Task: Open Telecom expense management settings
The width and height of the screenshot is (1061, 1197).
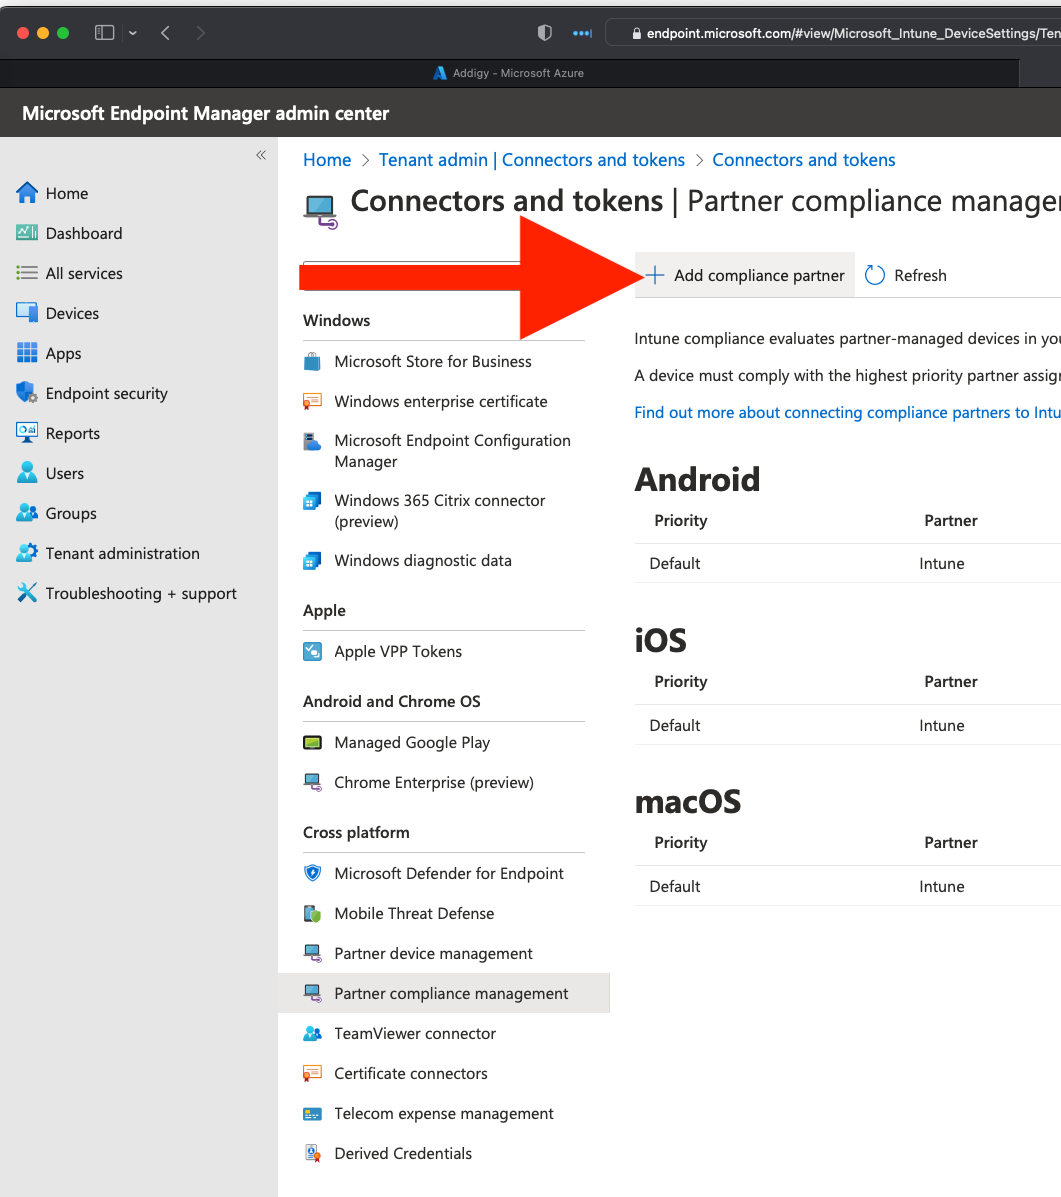Action: click(444, 1113)
